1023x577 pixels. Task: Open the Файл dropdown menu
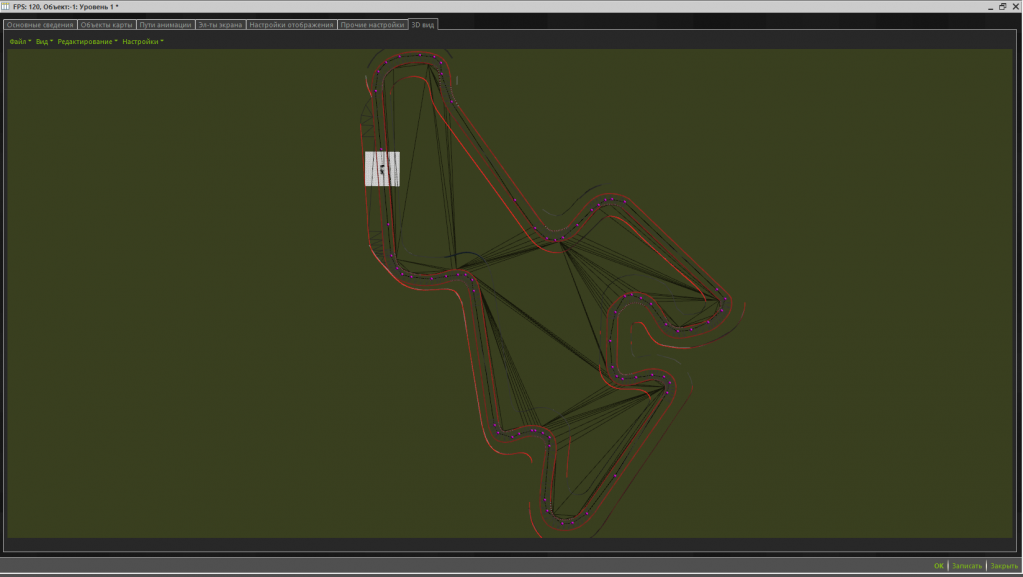coord(20,42)
